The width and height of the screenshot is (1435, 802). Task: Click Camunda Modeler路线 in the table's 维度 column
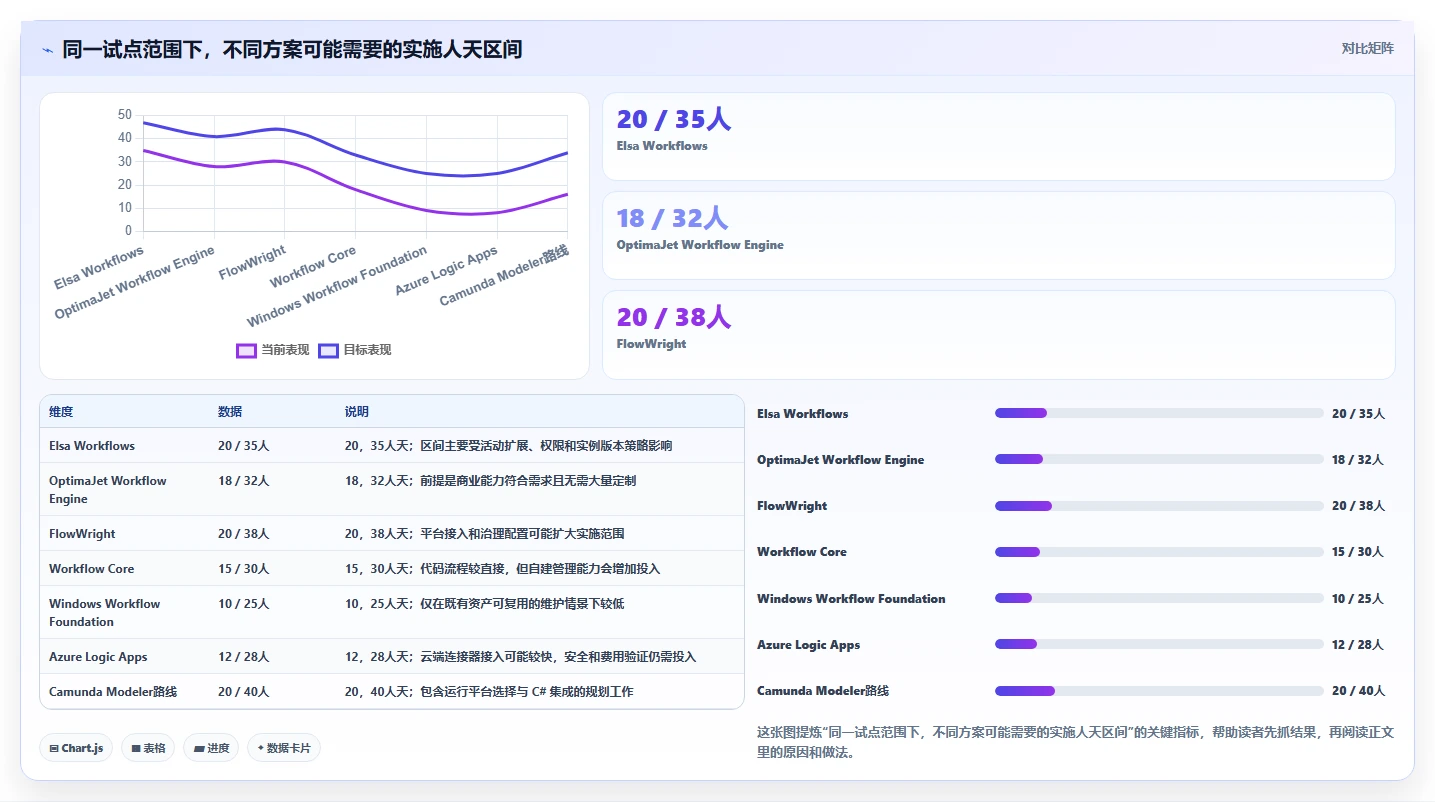click(x=113, y=692)
